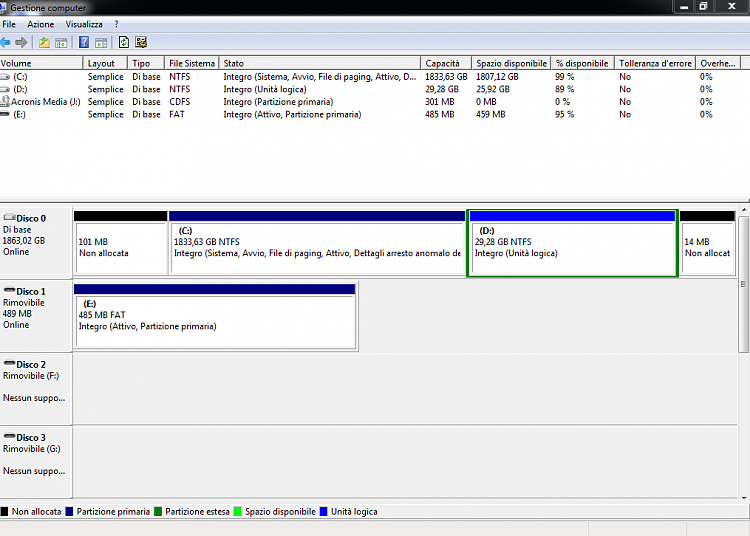This screenshot has width=750, height=536.
Task: Click the Forward arrow toolbar icon
Action: tap(21, 43)
